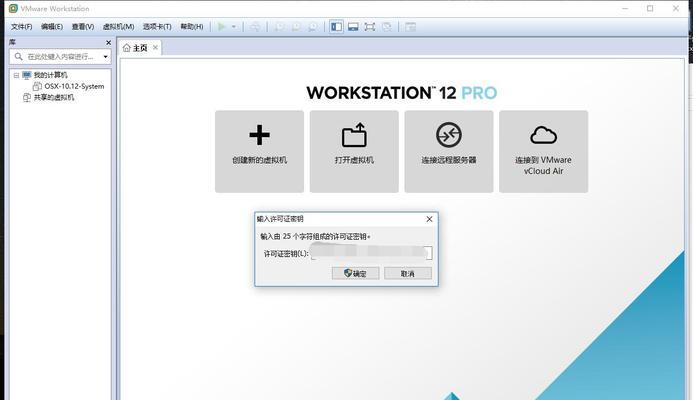Click the full screen mode icon
693x400 pixels.
370,27
